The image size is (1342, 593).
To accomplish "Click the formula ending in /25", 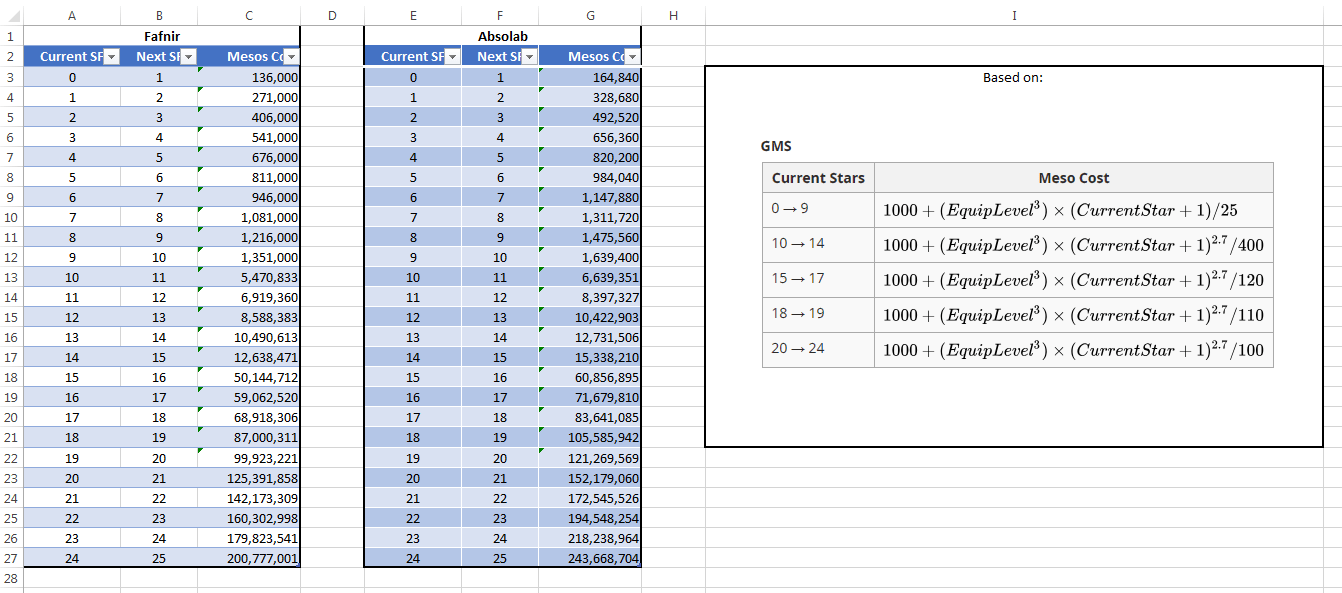I will [1060, 210].
